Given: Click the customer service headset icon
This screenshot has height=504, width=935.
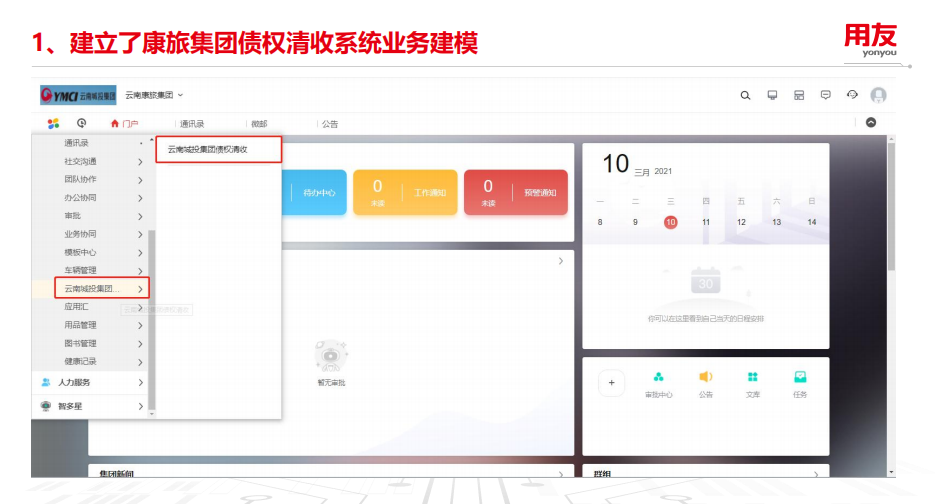Looking at the screenshot, I should coord(852,95).
